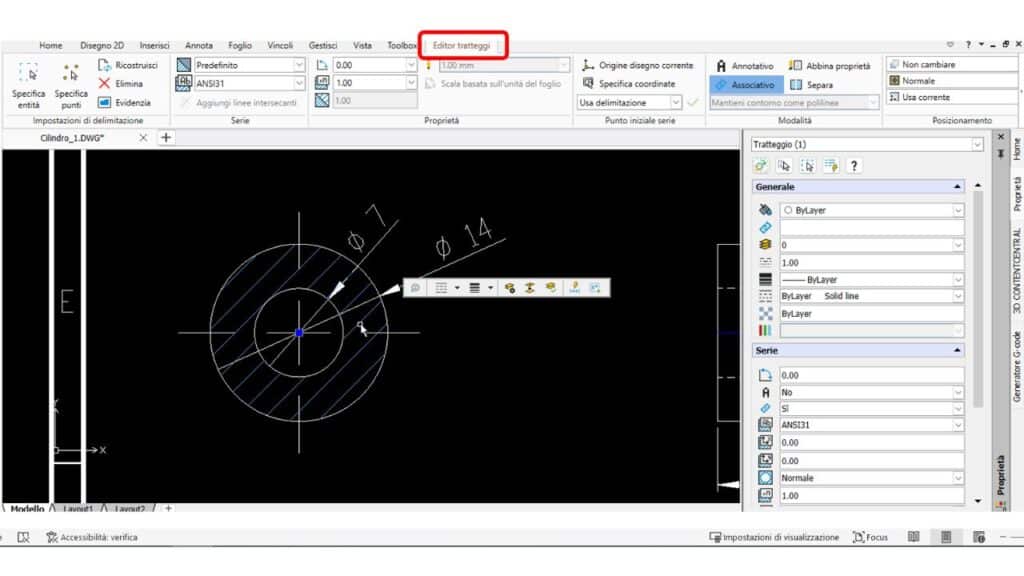Open Impostazioni di visualizzazione in the status bar
Screen dimensions: 1024x576
tap(775, 536)
